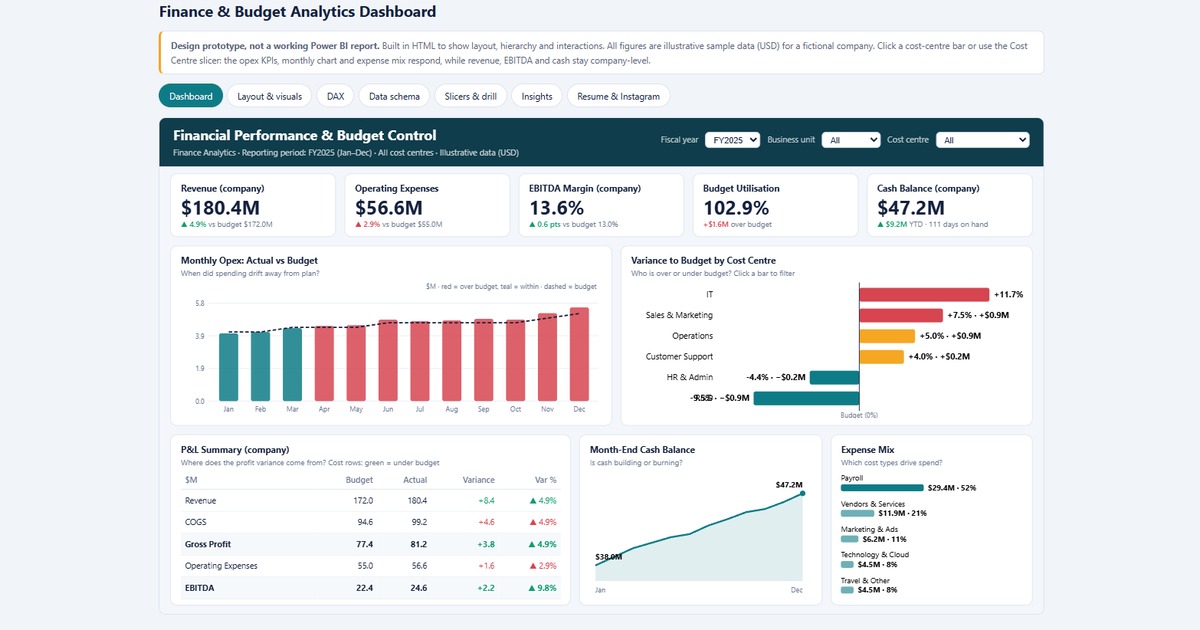The image size is (1200, 630).
Task: Select the Aug opex bar
Action: (x=452, y=361)
